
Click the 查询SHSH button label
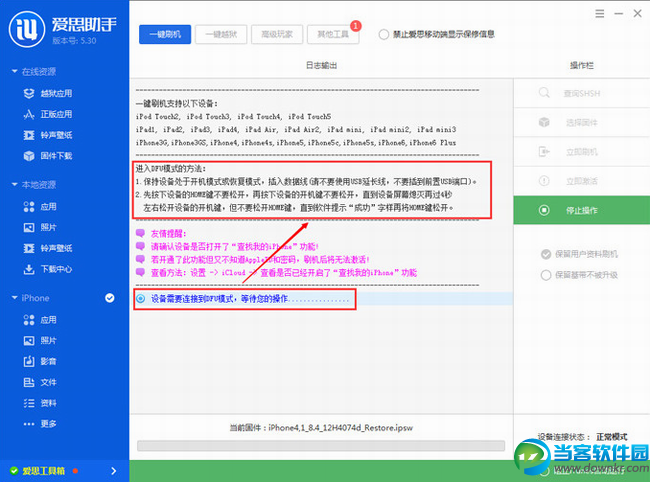tap(582, 94)
